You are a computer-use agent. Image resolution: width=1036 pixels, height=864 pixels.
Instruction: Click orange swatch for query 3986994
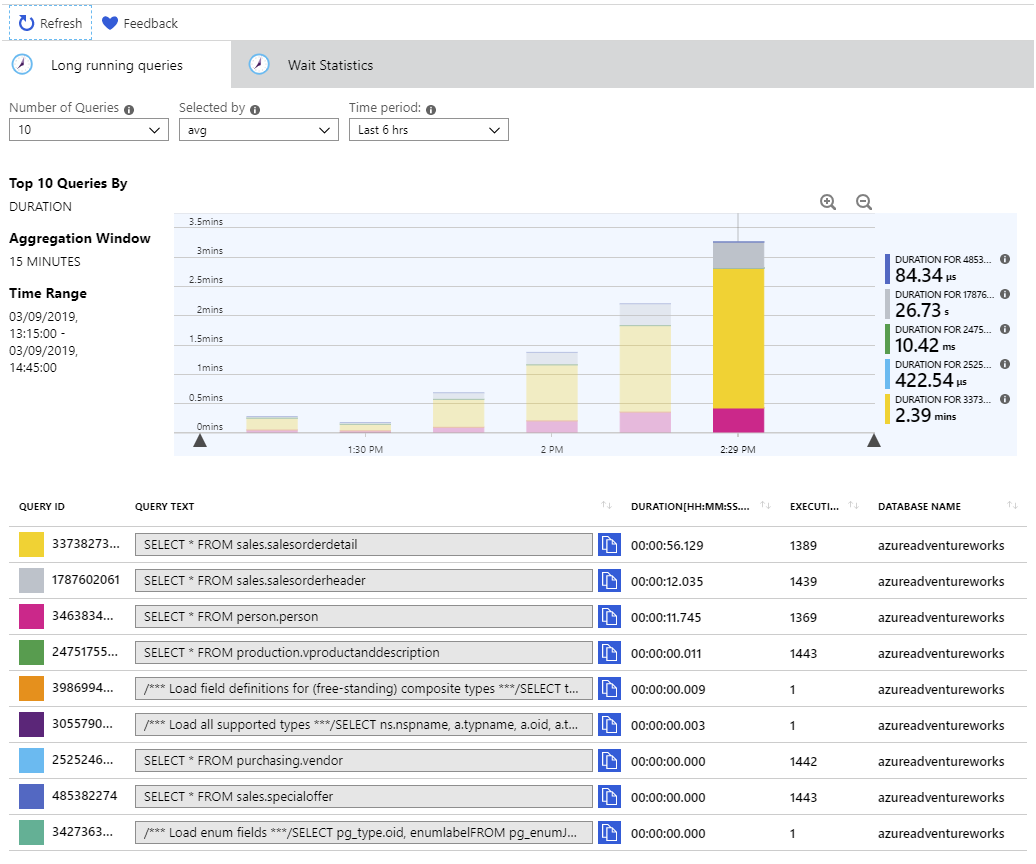31,688
